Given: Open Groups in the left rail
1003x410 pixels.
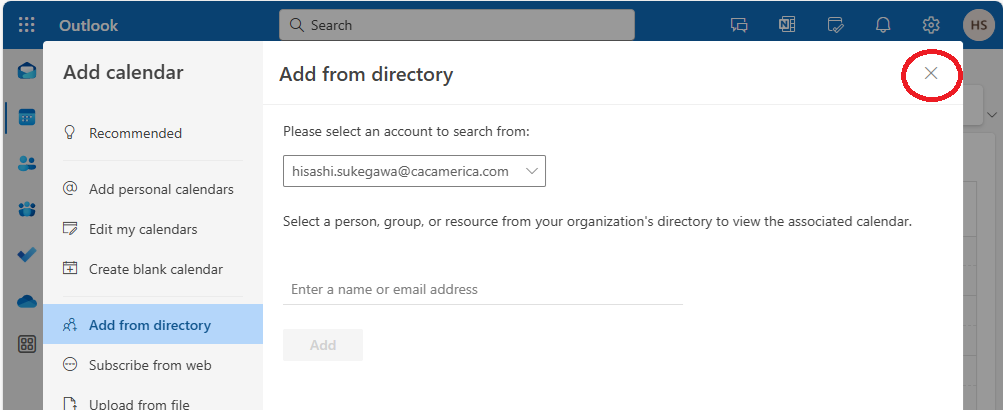Looking at the screenshot, I should tap(27, 209).
